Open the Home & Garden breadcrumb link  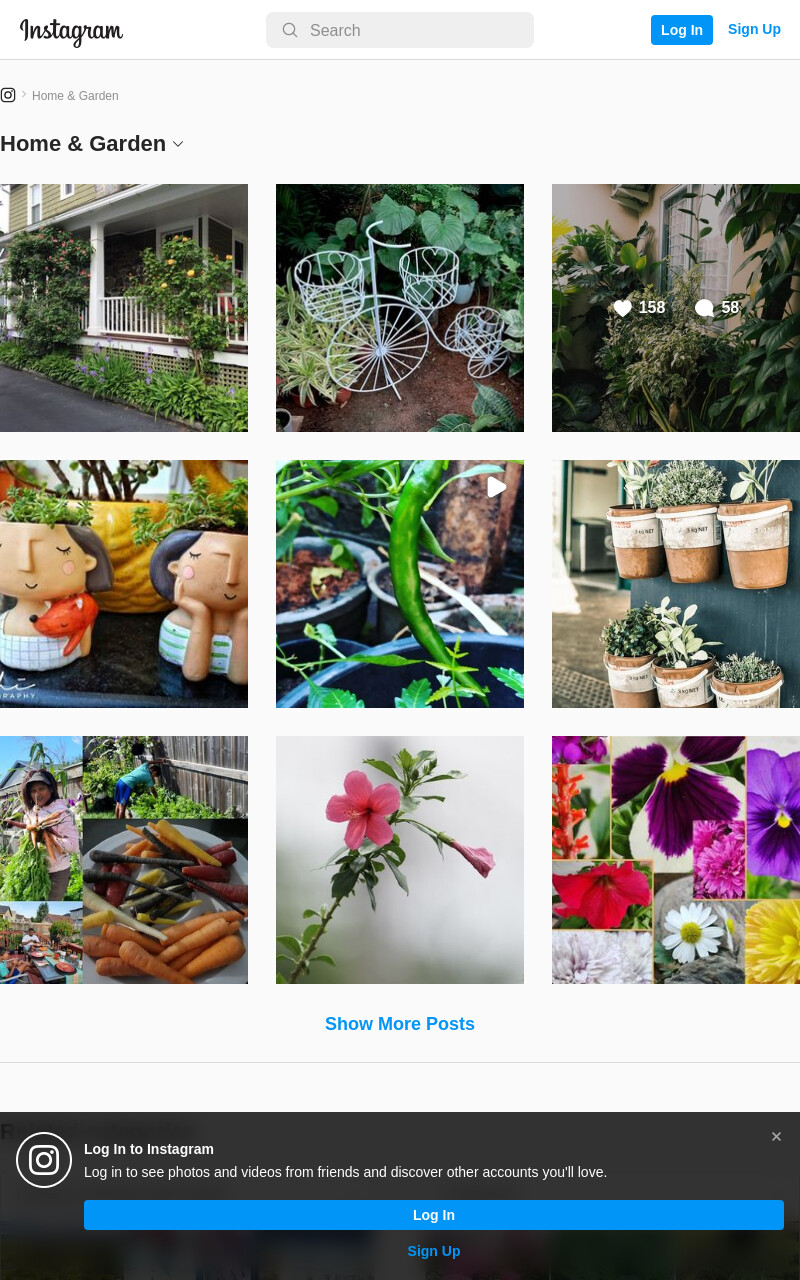click(x=75, y=96)
